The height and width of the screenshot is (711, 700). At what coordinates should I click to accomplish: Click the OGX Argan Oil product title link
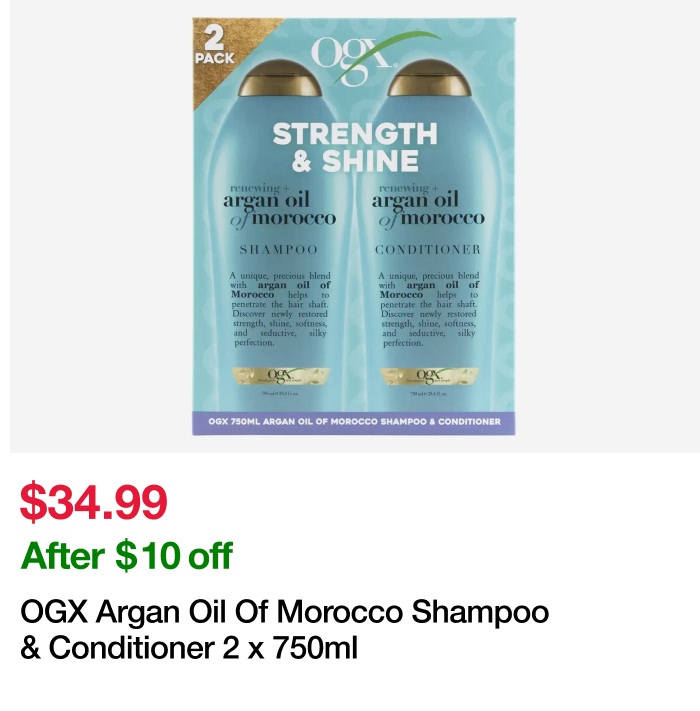click(285, 629)
